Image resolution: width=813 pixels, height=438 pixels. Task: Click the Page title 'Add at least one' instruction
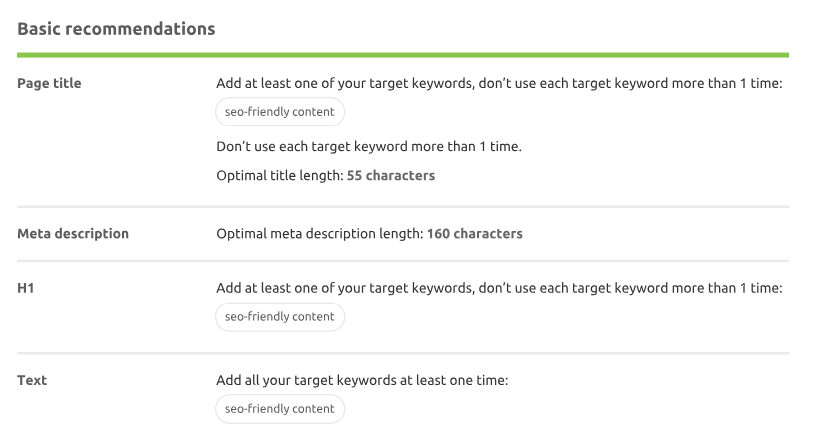(498, 84)
